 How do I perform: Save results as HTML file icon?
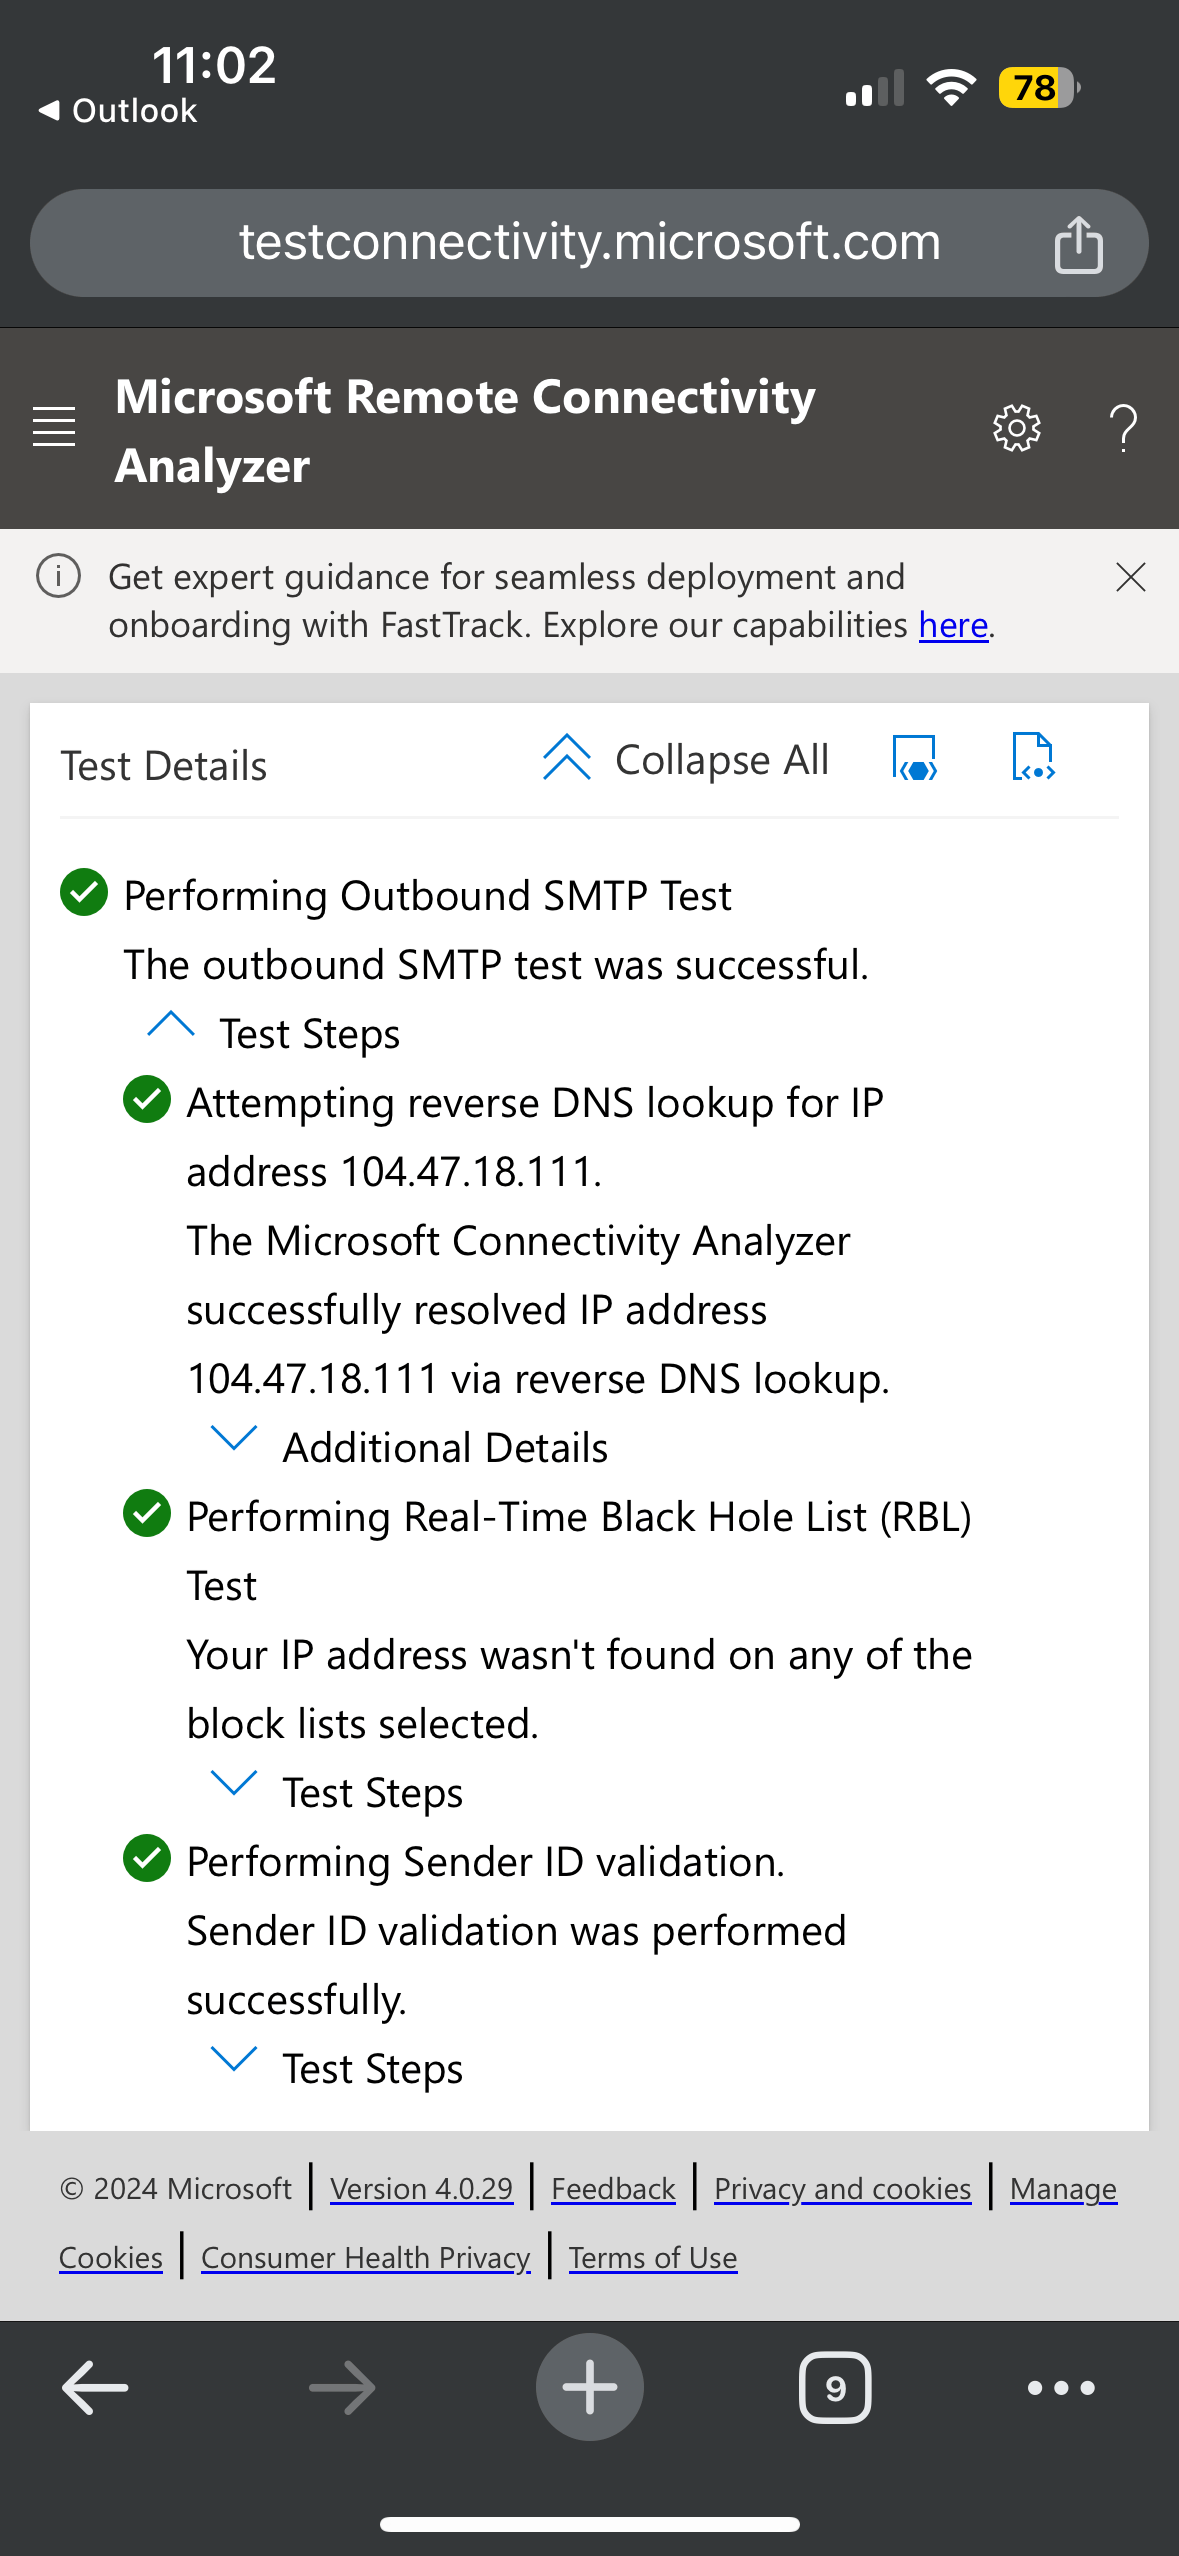[x=914, y=758]
